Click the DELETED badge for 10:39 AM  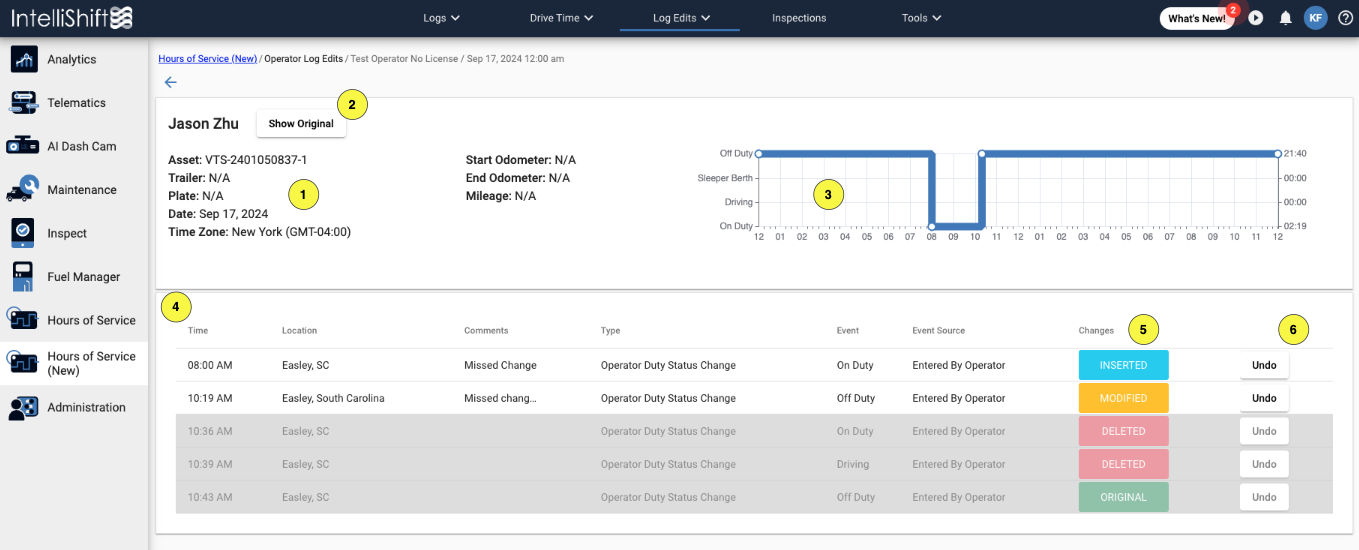tap(1123, 464)
